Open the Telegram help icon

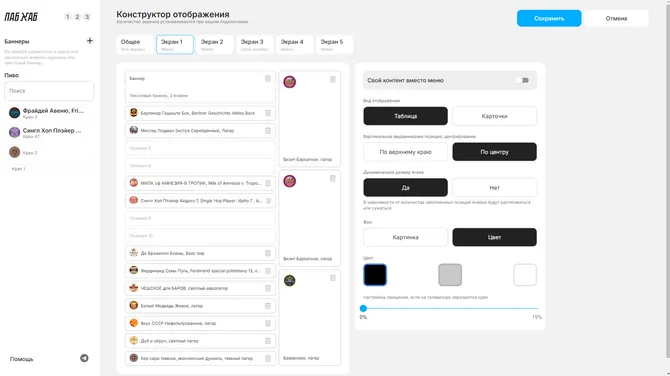coord(84,358)
